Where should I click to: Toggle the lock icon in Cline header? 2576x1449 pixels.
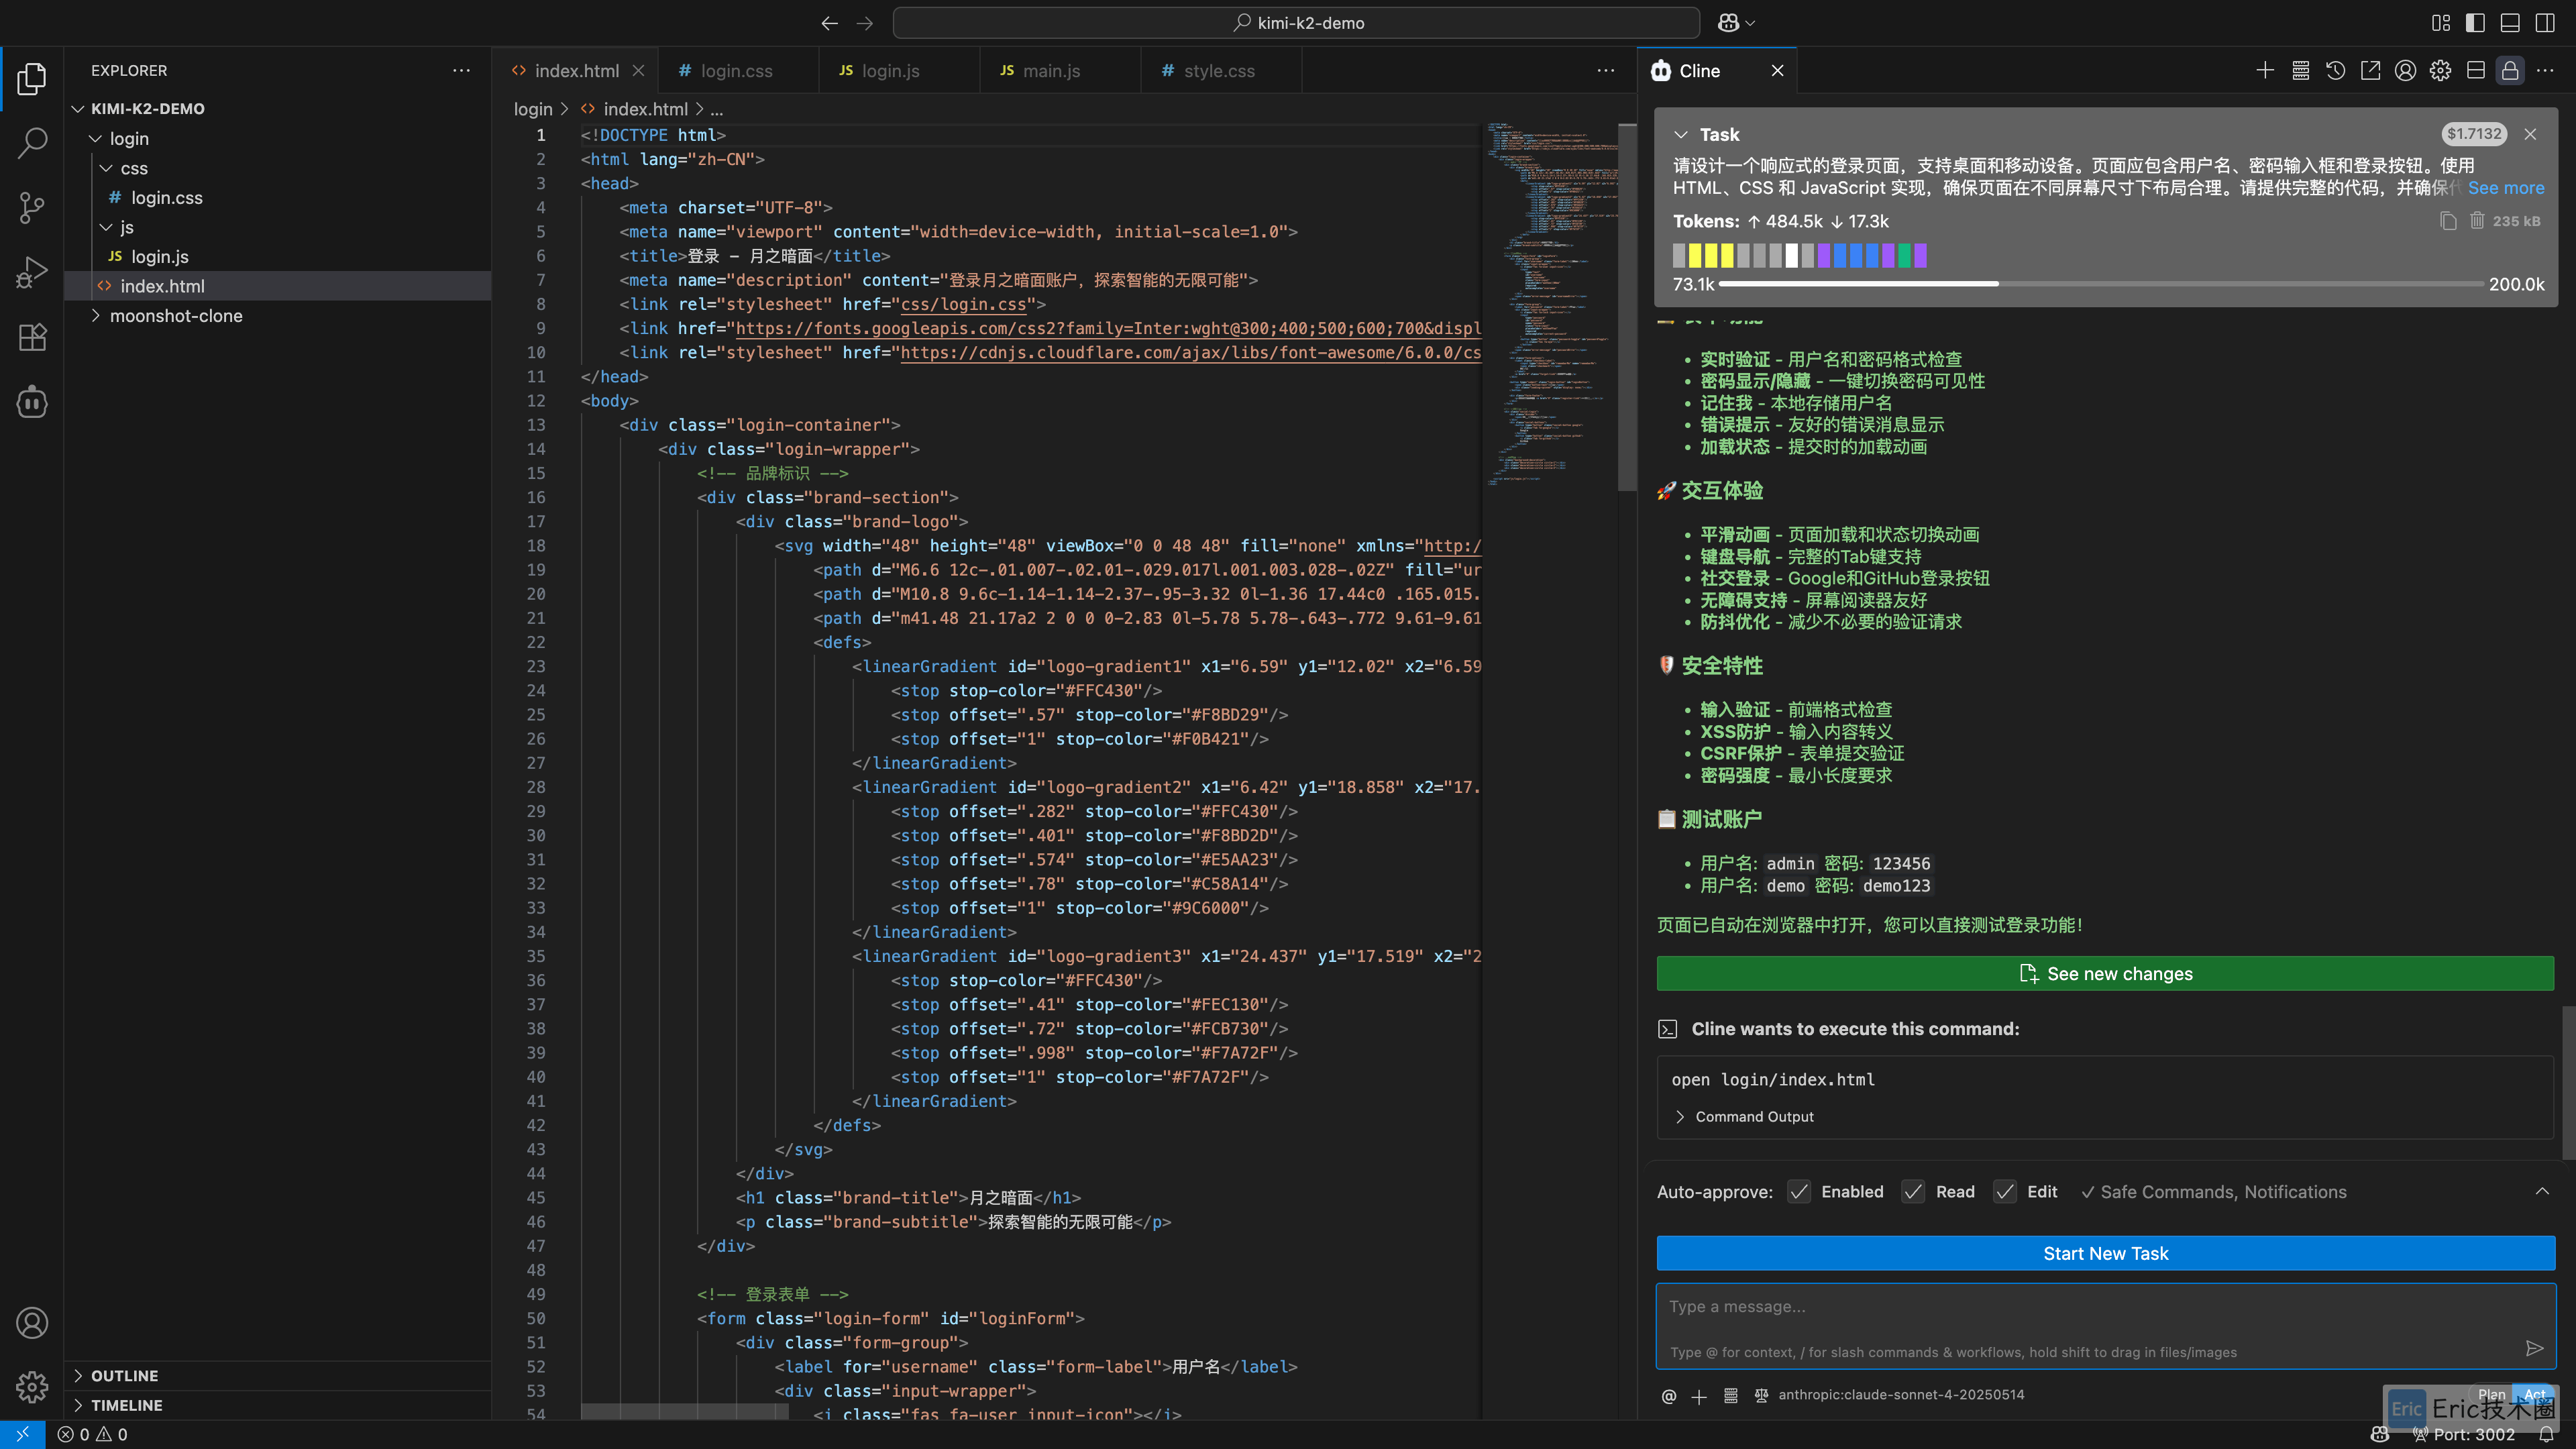click(2510, 70)
